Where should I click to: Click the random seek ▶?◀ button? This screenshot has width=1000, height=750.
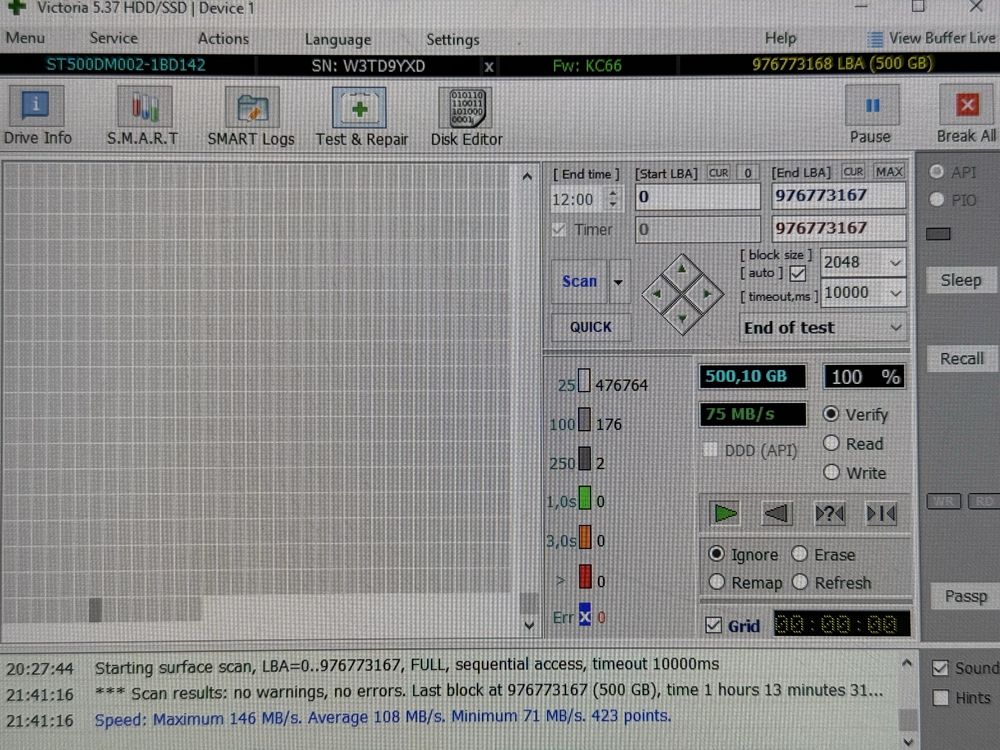point(829,513)
